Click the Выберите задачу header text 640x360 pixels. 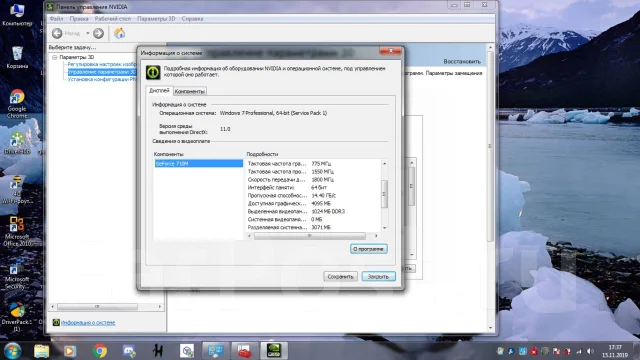coord(73,48)
